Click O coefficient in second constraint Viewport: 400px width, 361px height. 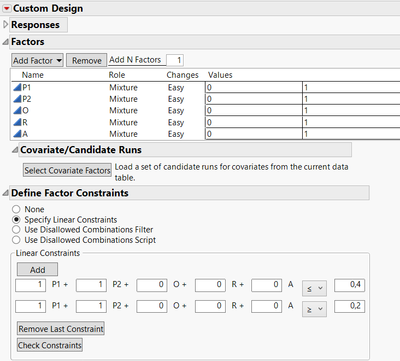click(x=152, y=306)
